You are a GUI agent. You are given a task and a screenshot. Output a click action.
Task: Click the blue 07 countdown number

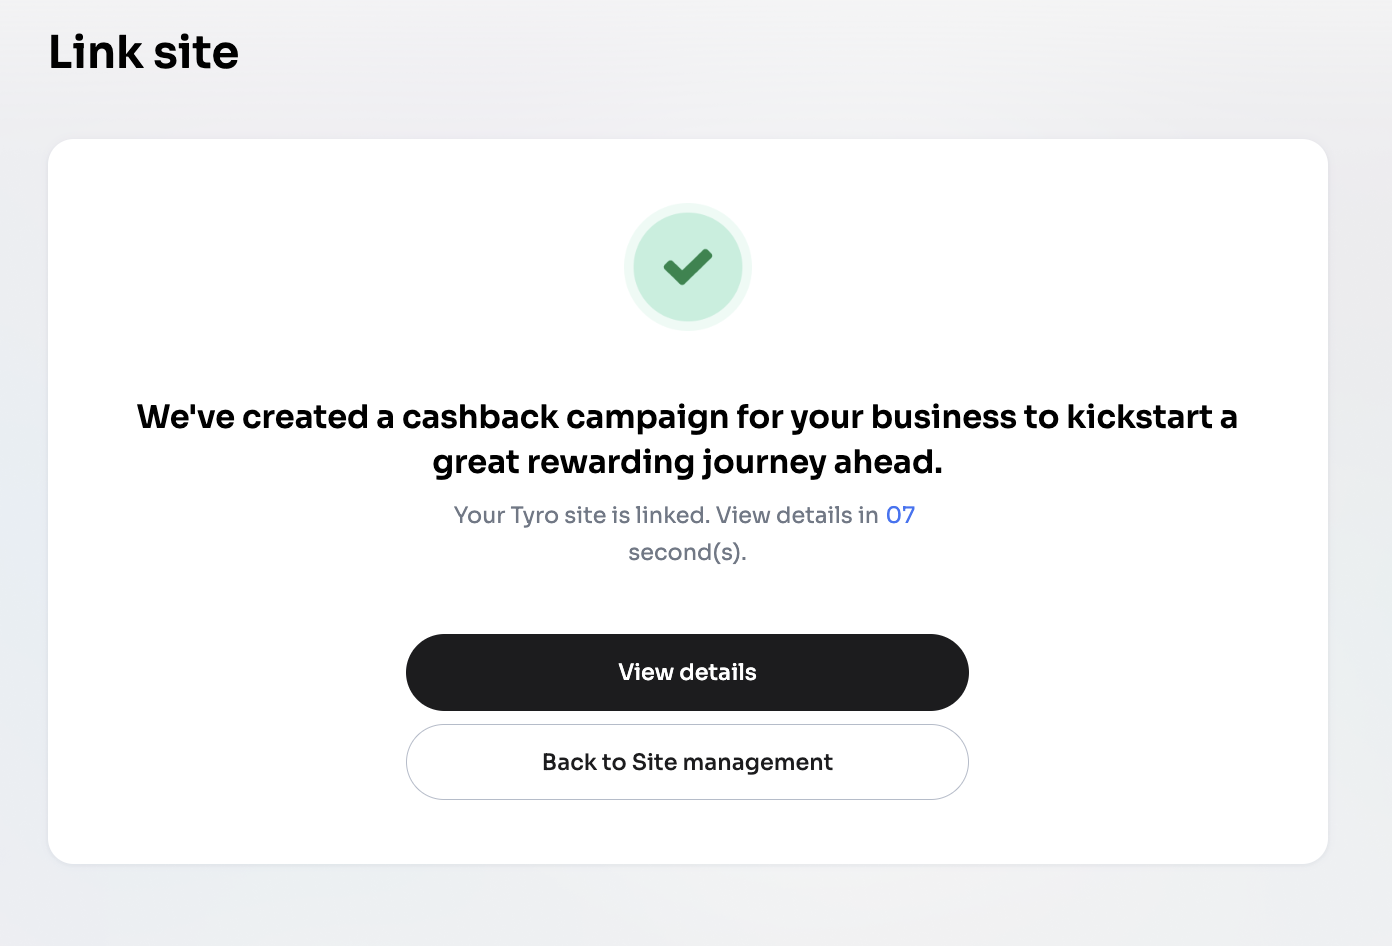(900, 515)
